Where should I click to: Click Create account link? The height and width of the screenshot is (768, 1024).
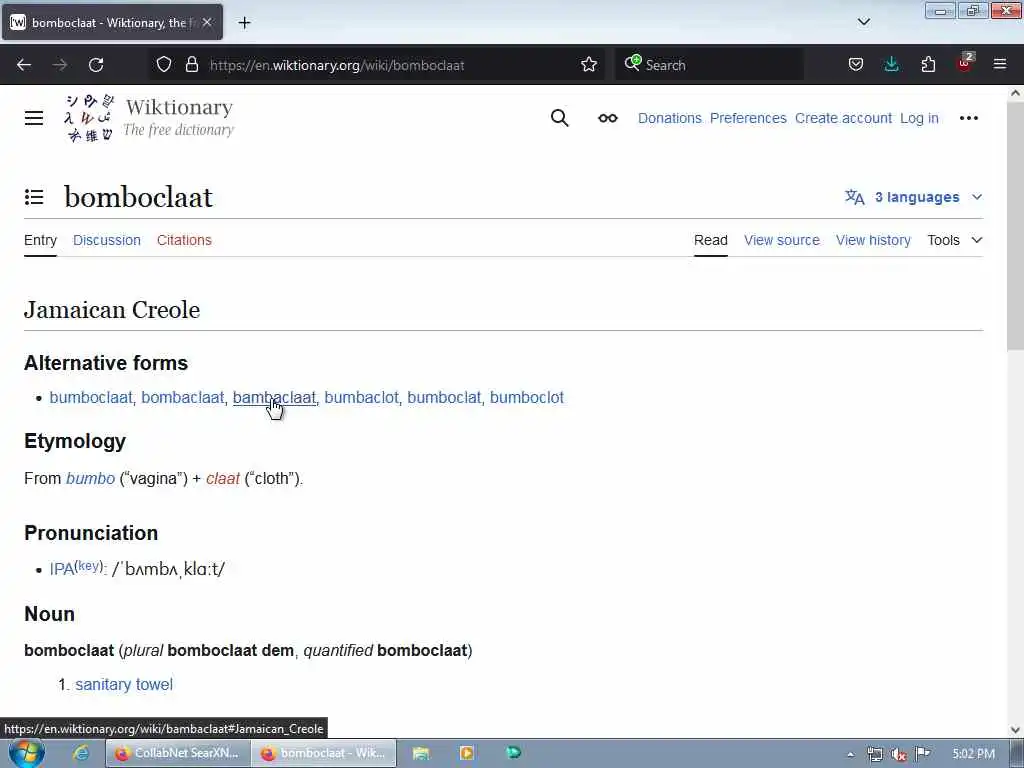click(843, 118)
